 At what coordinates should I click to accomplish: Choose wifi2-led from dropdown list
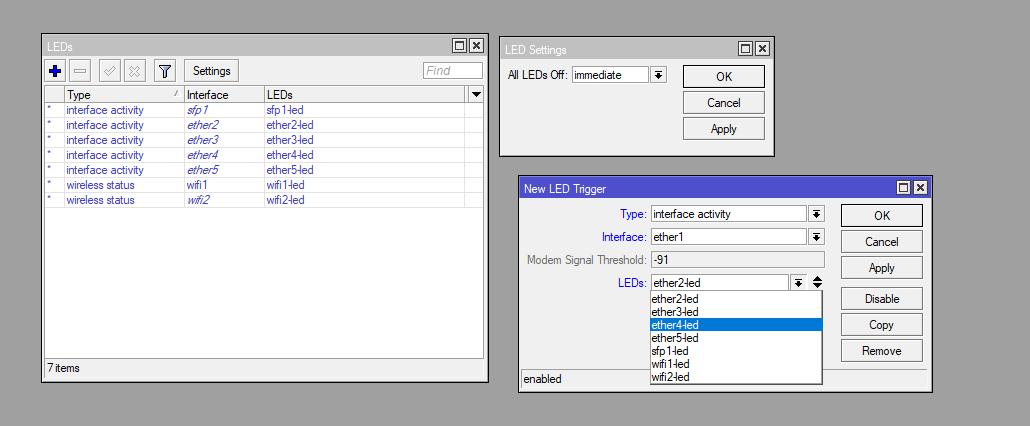click(x=736, y=377)
